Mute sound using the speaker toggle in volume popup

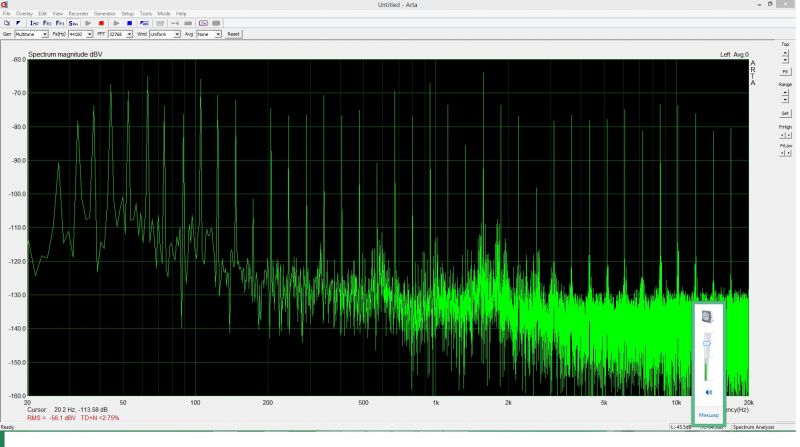[707, 392]
